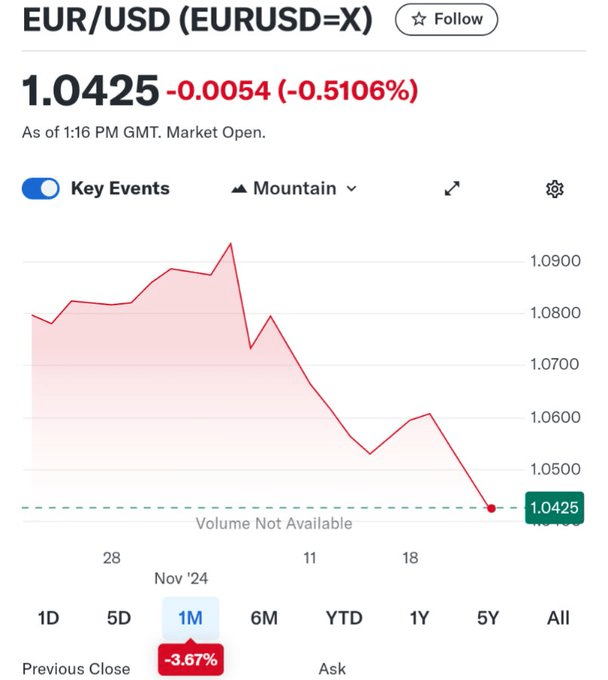
Task: Open chart settings gear icon
Action: click(x=555, y=189)
